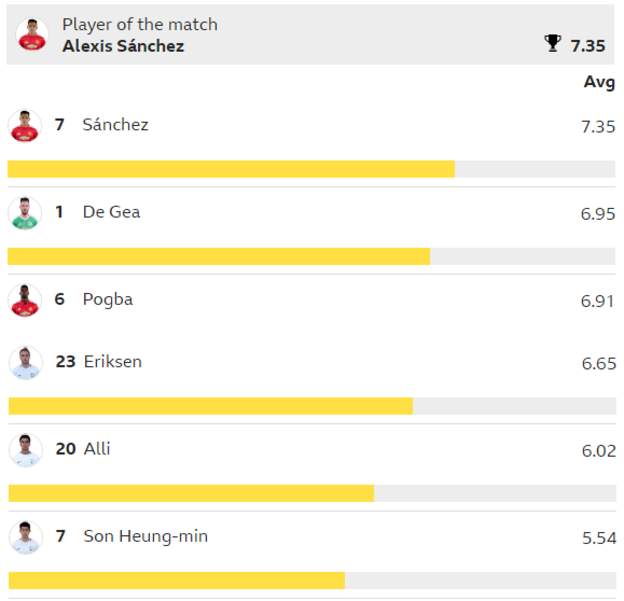Click the Player of the match heading

click(140, 25)
